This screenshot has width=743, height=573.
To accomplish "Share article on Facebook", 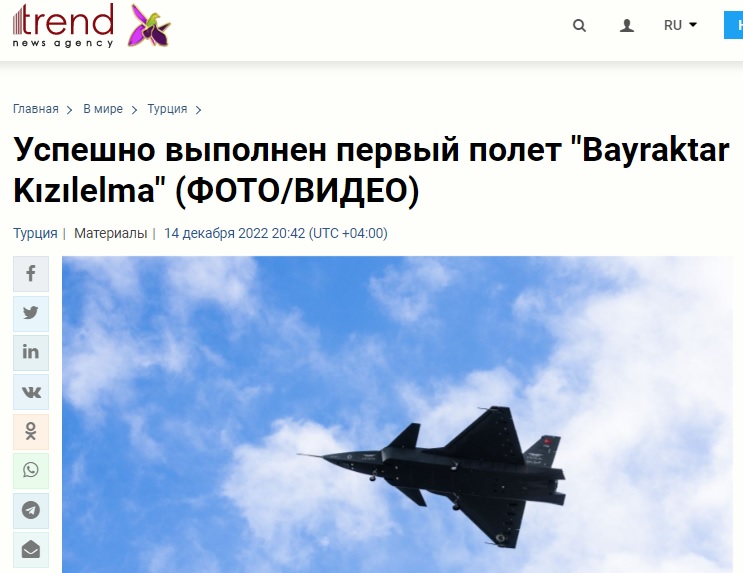I will coord(31,274).
